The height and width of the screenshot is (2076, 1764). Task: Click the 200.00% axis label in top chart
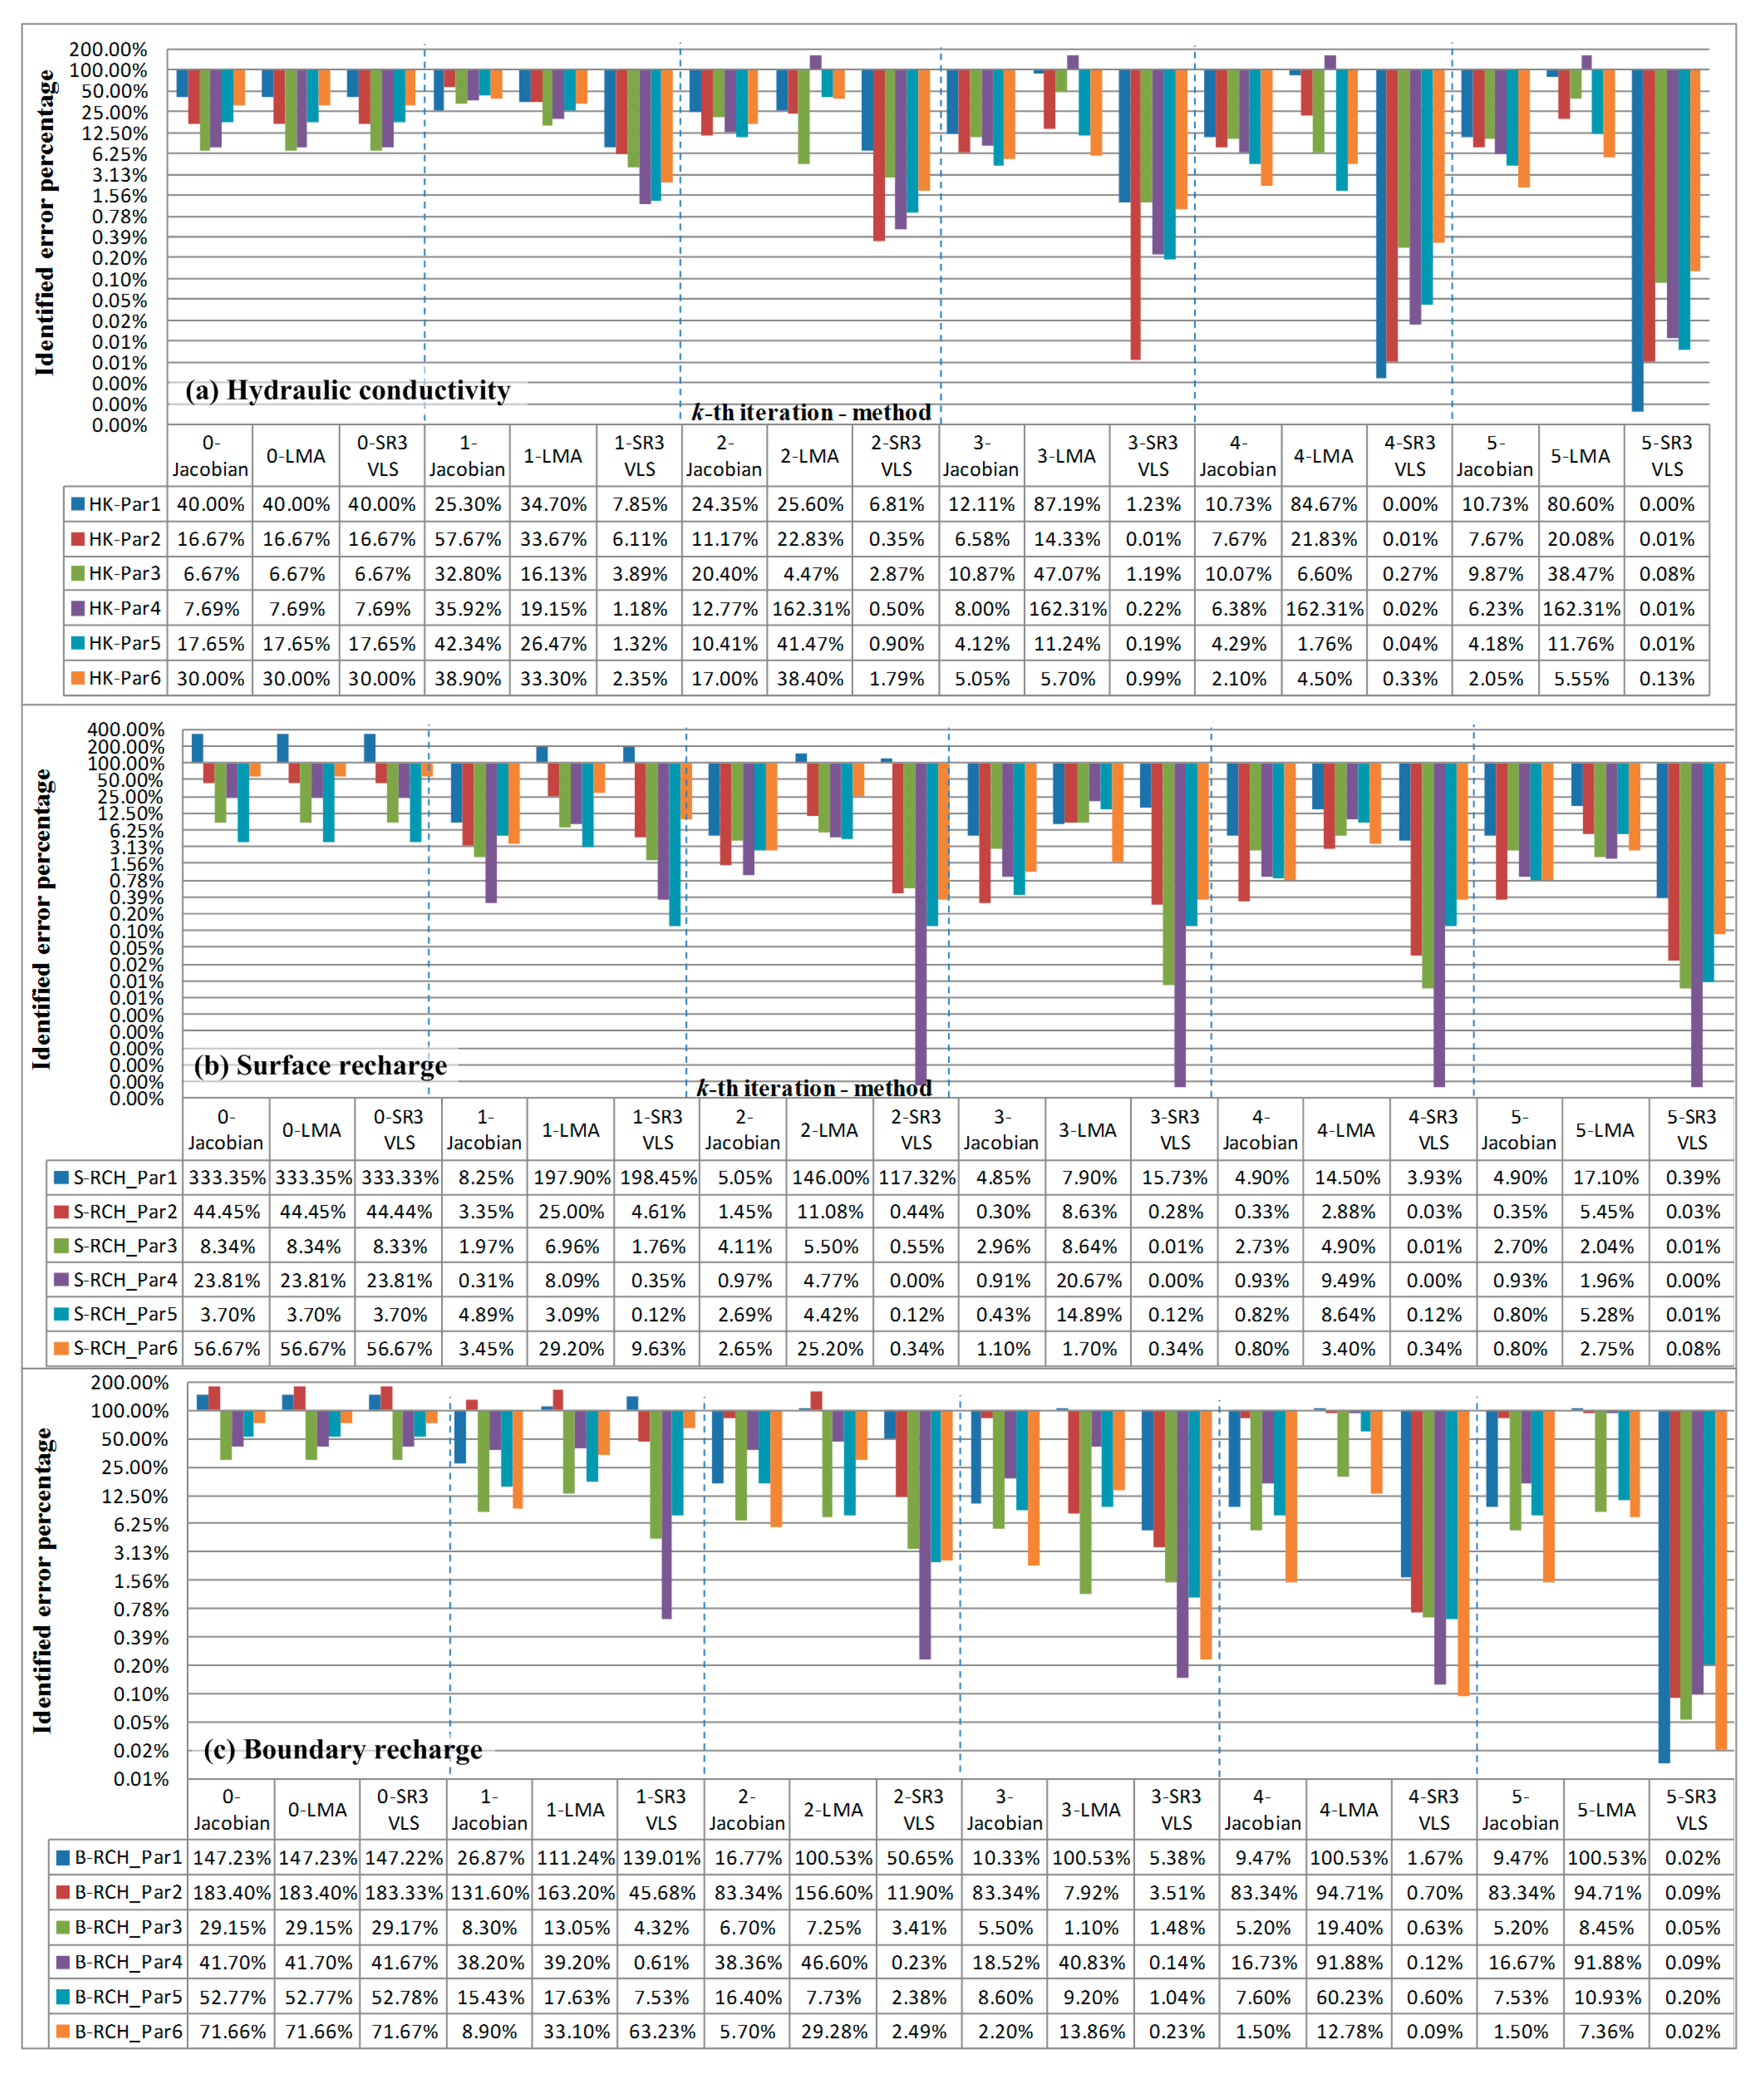pos(108,49)
